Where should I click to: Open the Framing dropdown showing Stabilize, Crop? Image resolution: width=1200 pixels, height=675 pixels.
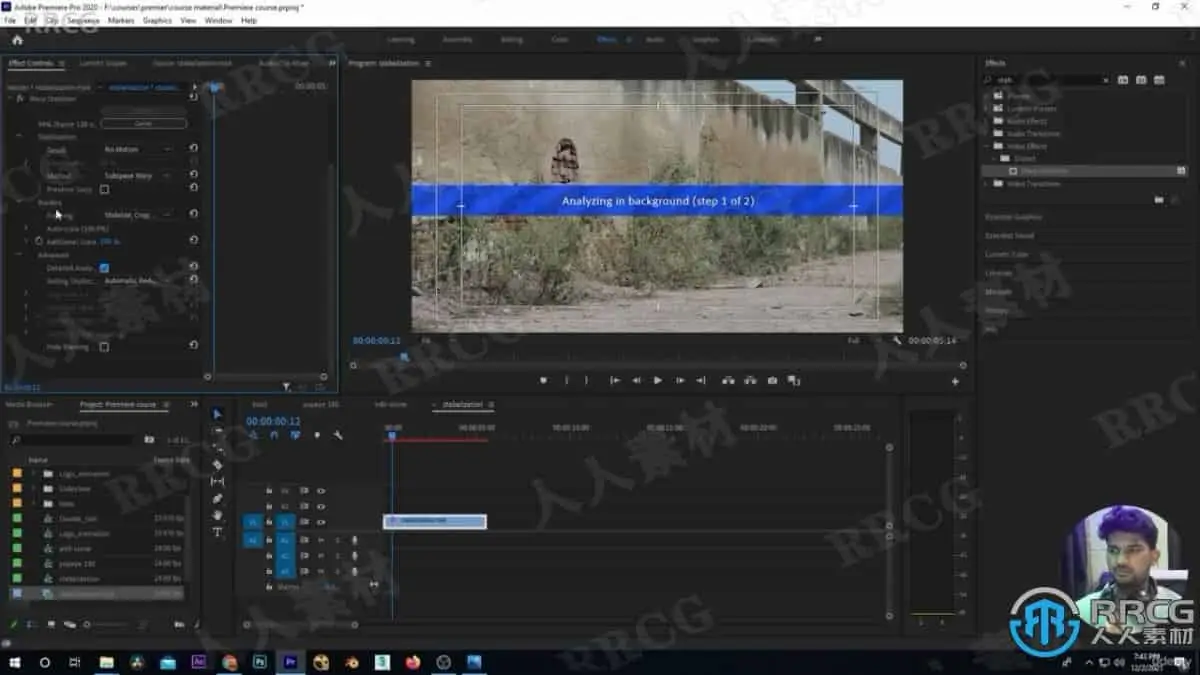pyautogui.click(x=138, y=215)
